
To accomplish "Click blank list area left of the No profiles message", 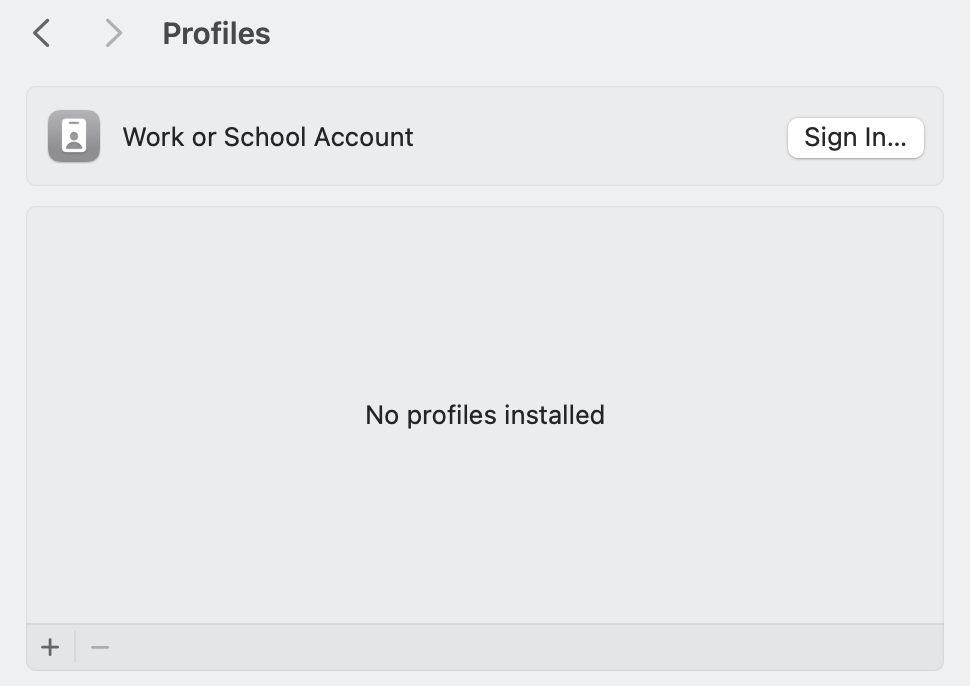I will coord(190,415).
